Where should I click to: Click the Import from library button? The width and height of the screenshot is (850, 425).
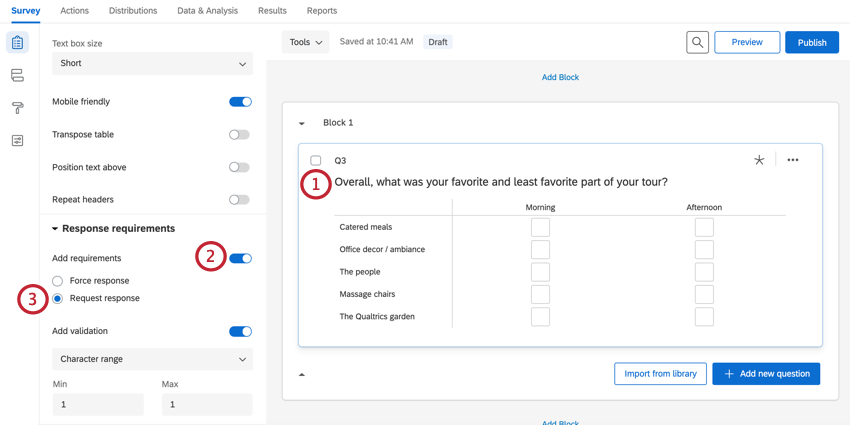point(660,374)
